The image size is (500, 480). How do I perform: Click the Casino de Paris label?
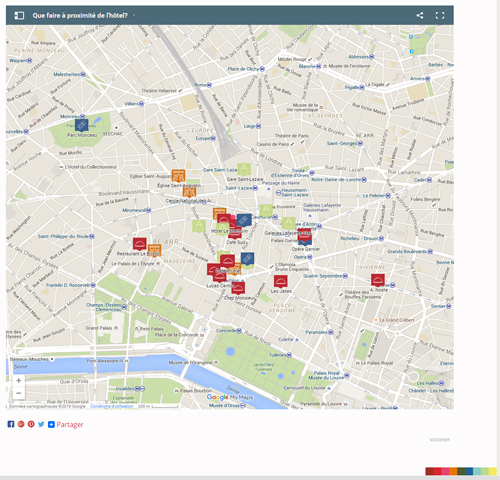[x=273, y=144]
